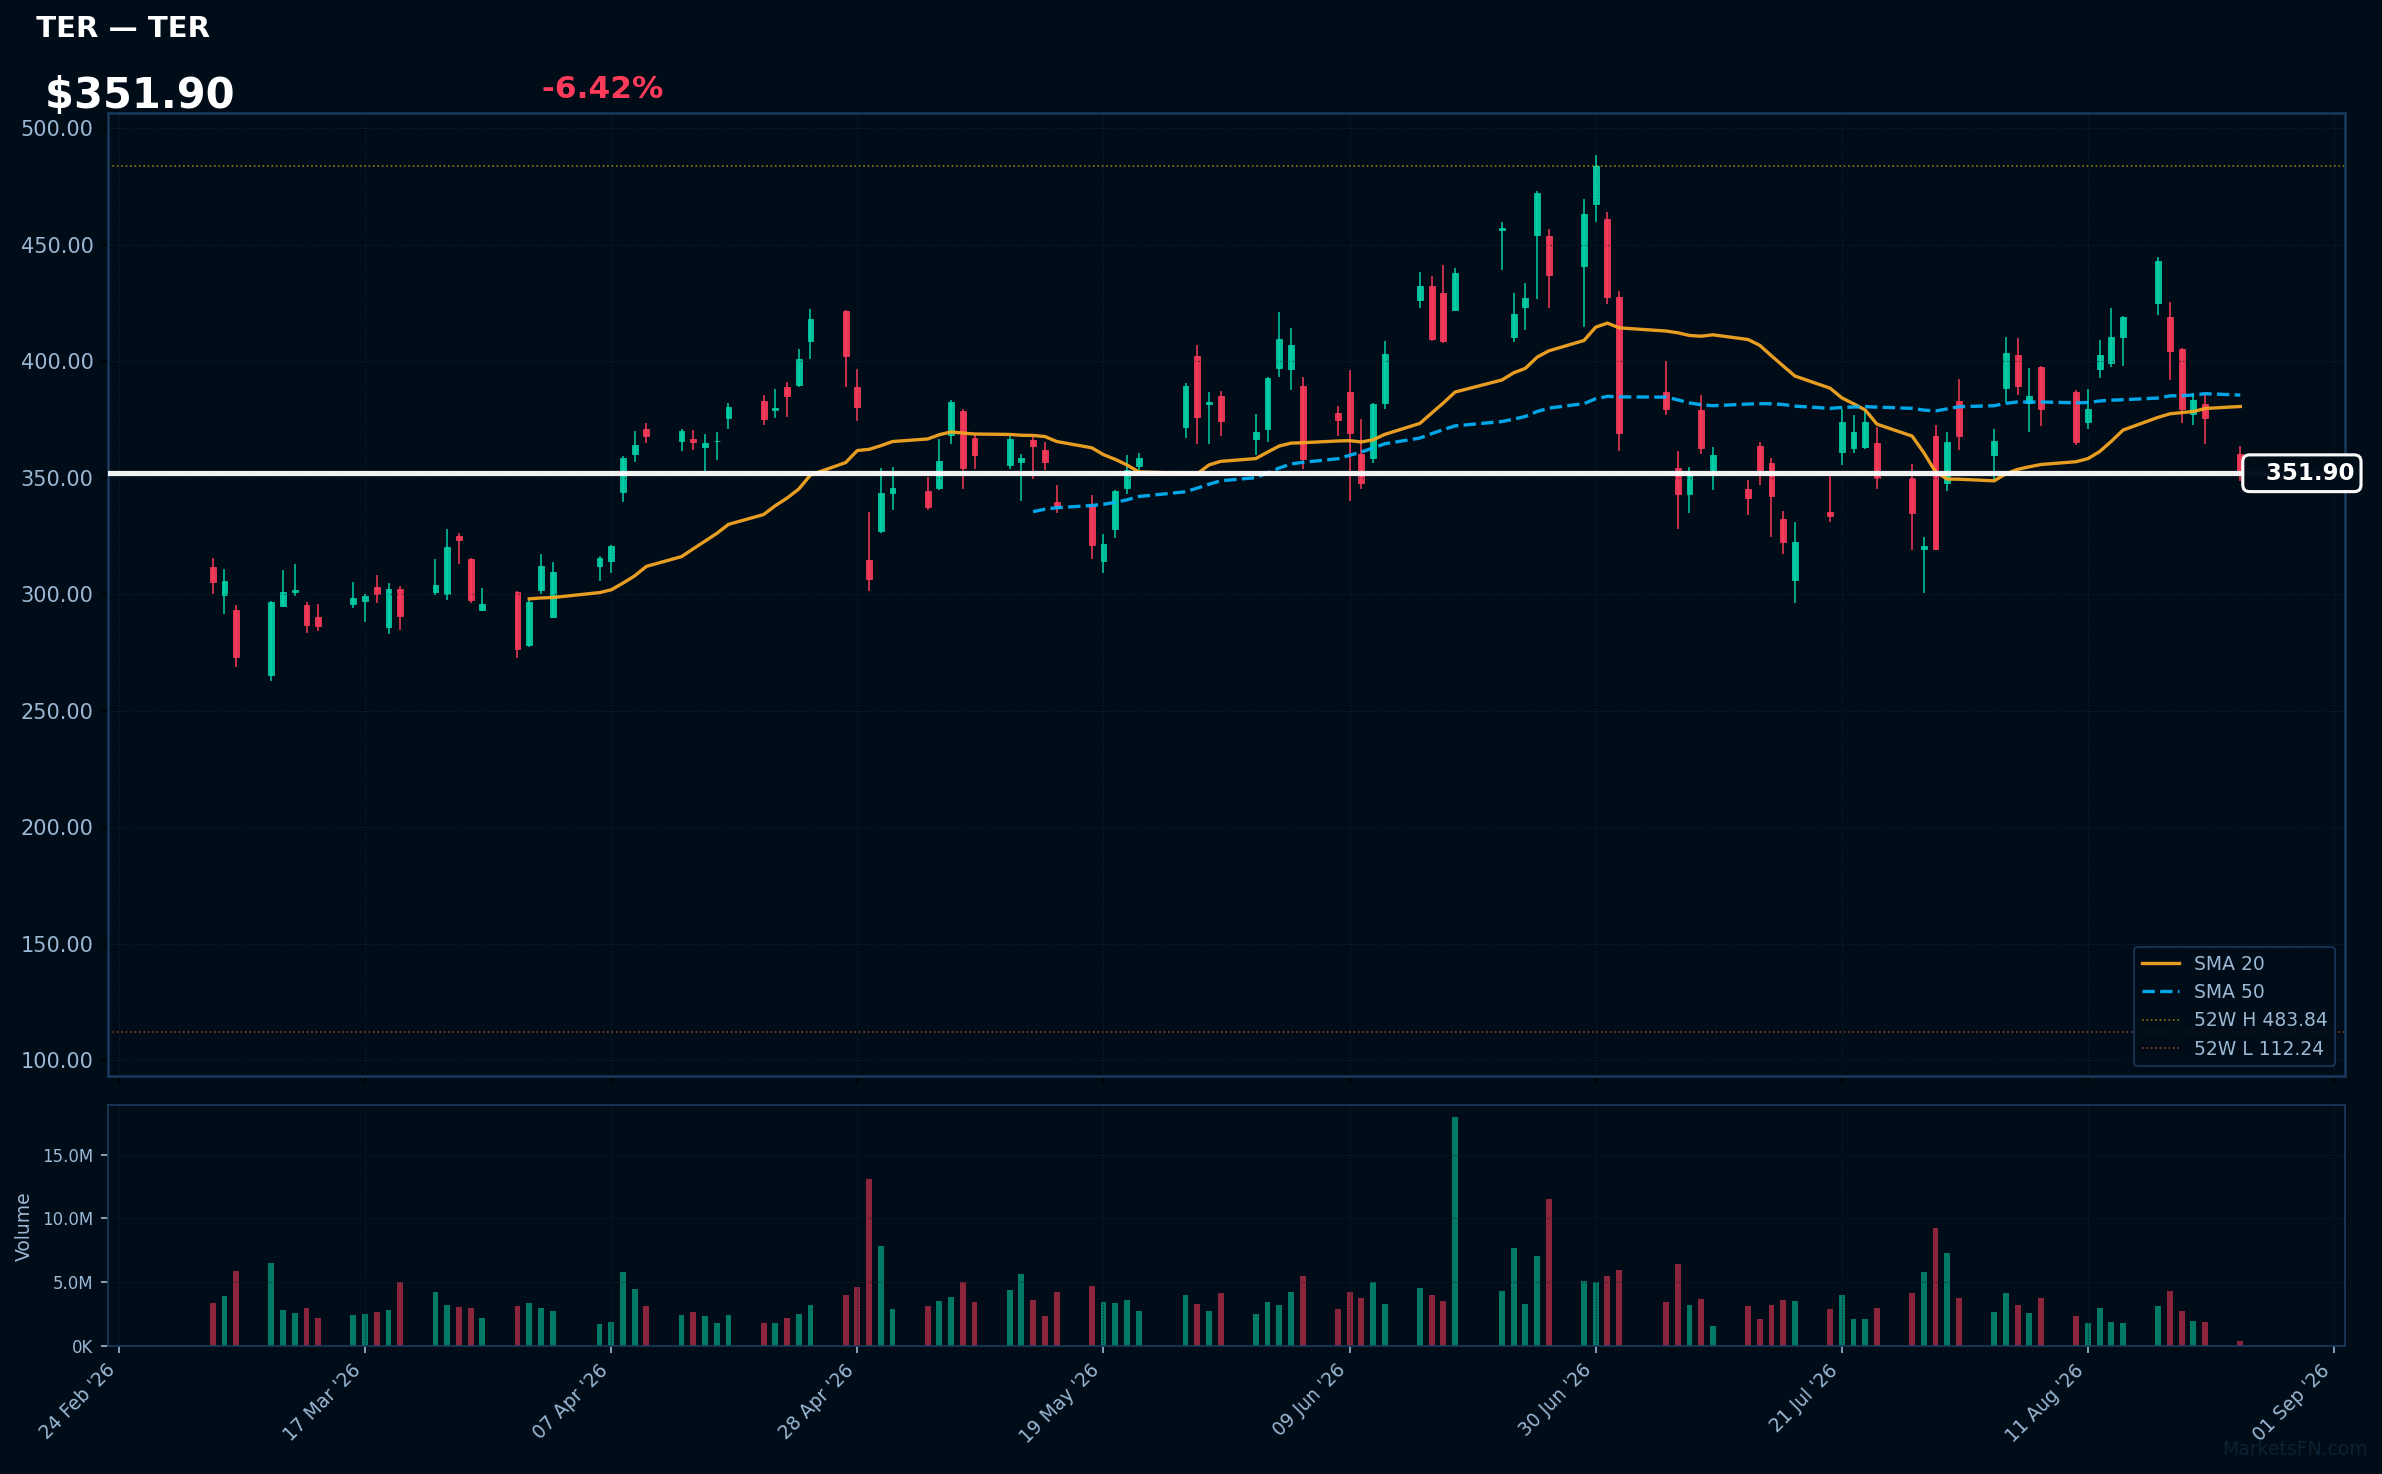This screenshot has width=2382, height=1474.
Task: Click the "19 May '26" date label
Action: 1059,1402
